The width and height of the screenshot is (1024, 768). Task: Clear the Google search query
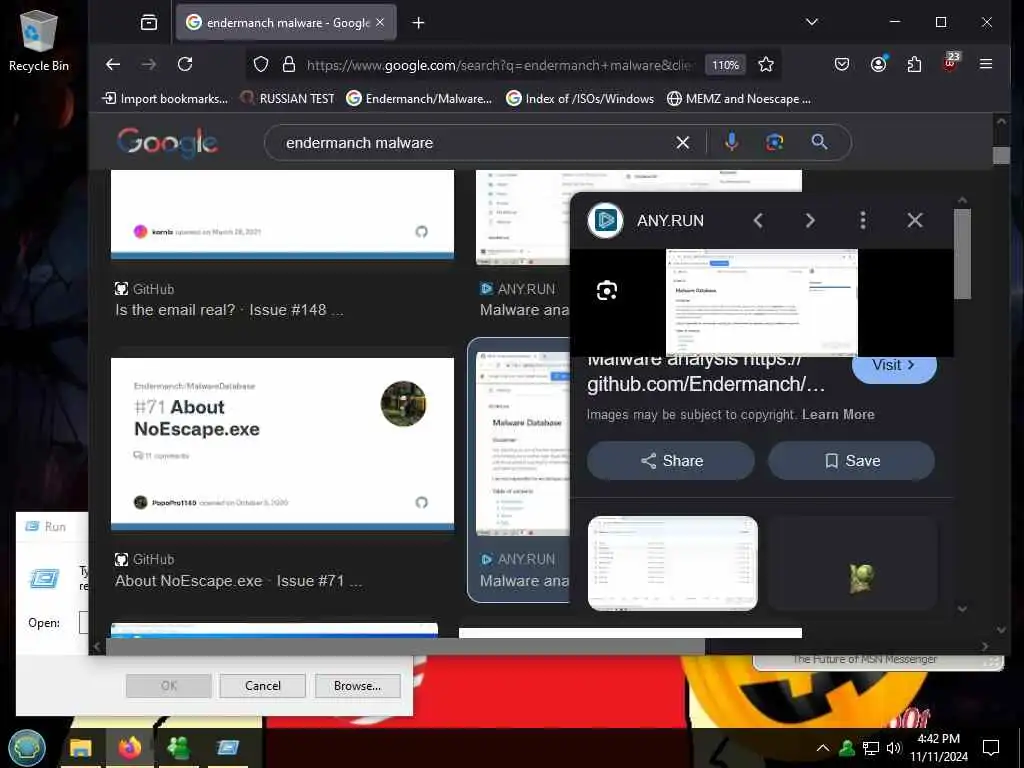[682, 142]
